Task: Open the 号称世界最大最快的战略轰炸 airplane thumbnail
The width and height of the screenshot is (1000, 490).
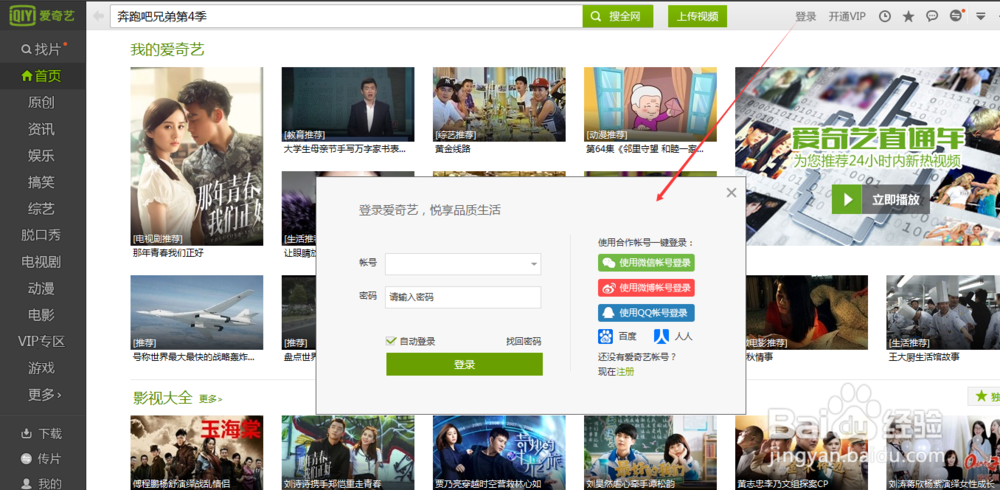Action: click(196, 313)
